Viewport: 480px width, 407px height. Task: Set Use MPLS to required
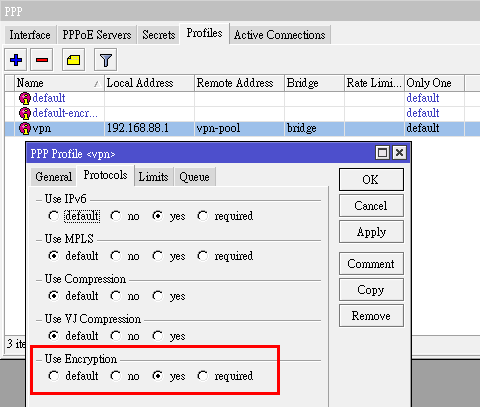[x=203, y=256]
